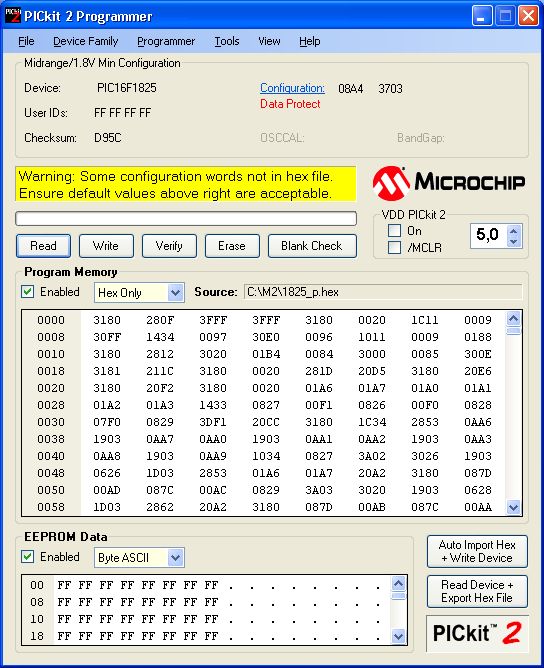Click the Erase button
Screen dimensions: 544x668
[232, 246]
